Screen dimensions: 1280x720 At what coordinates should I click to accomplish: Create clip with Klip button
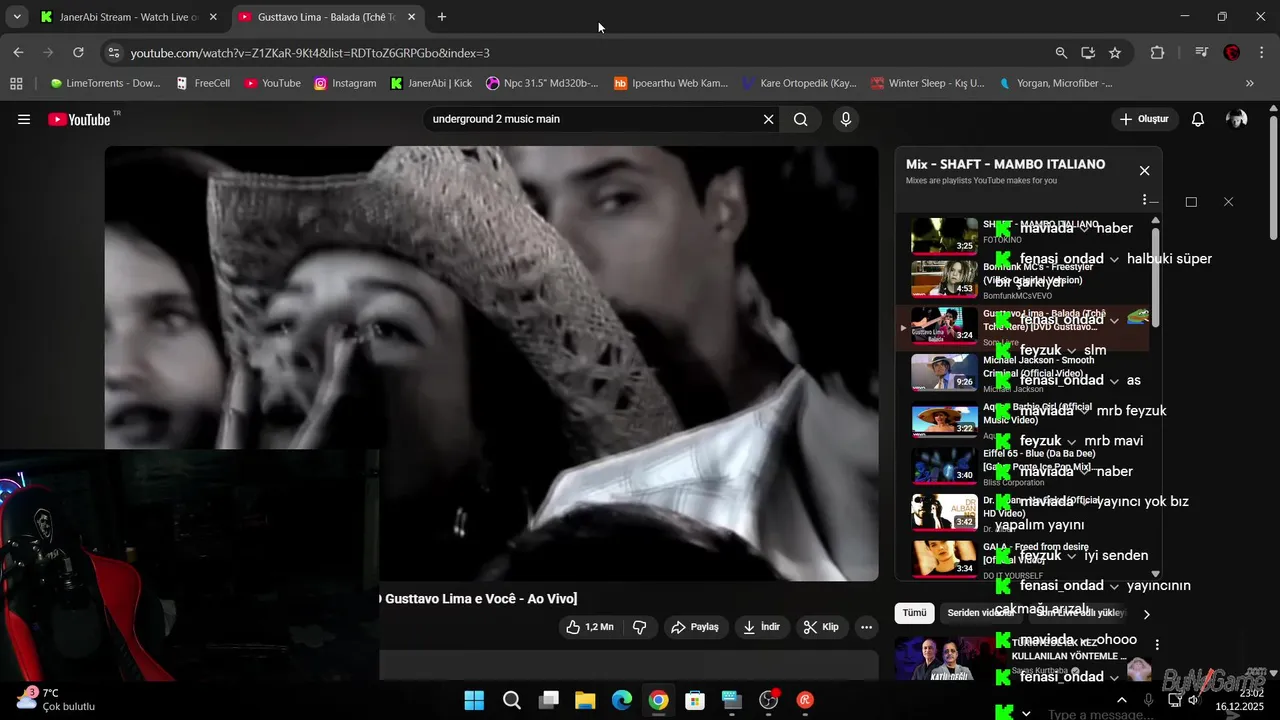pos(821,627)
